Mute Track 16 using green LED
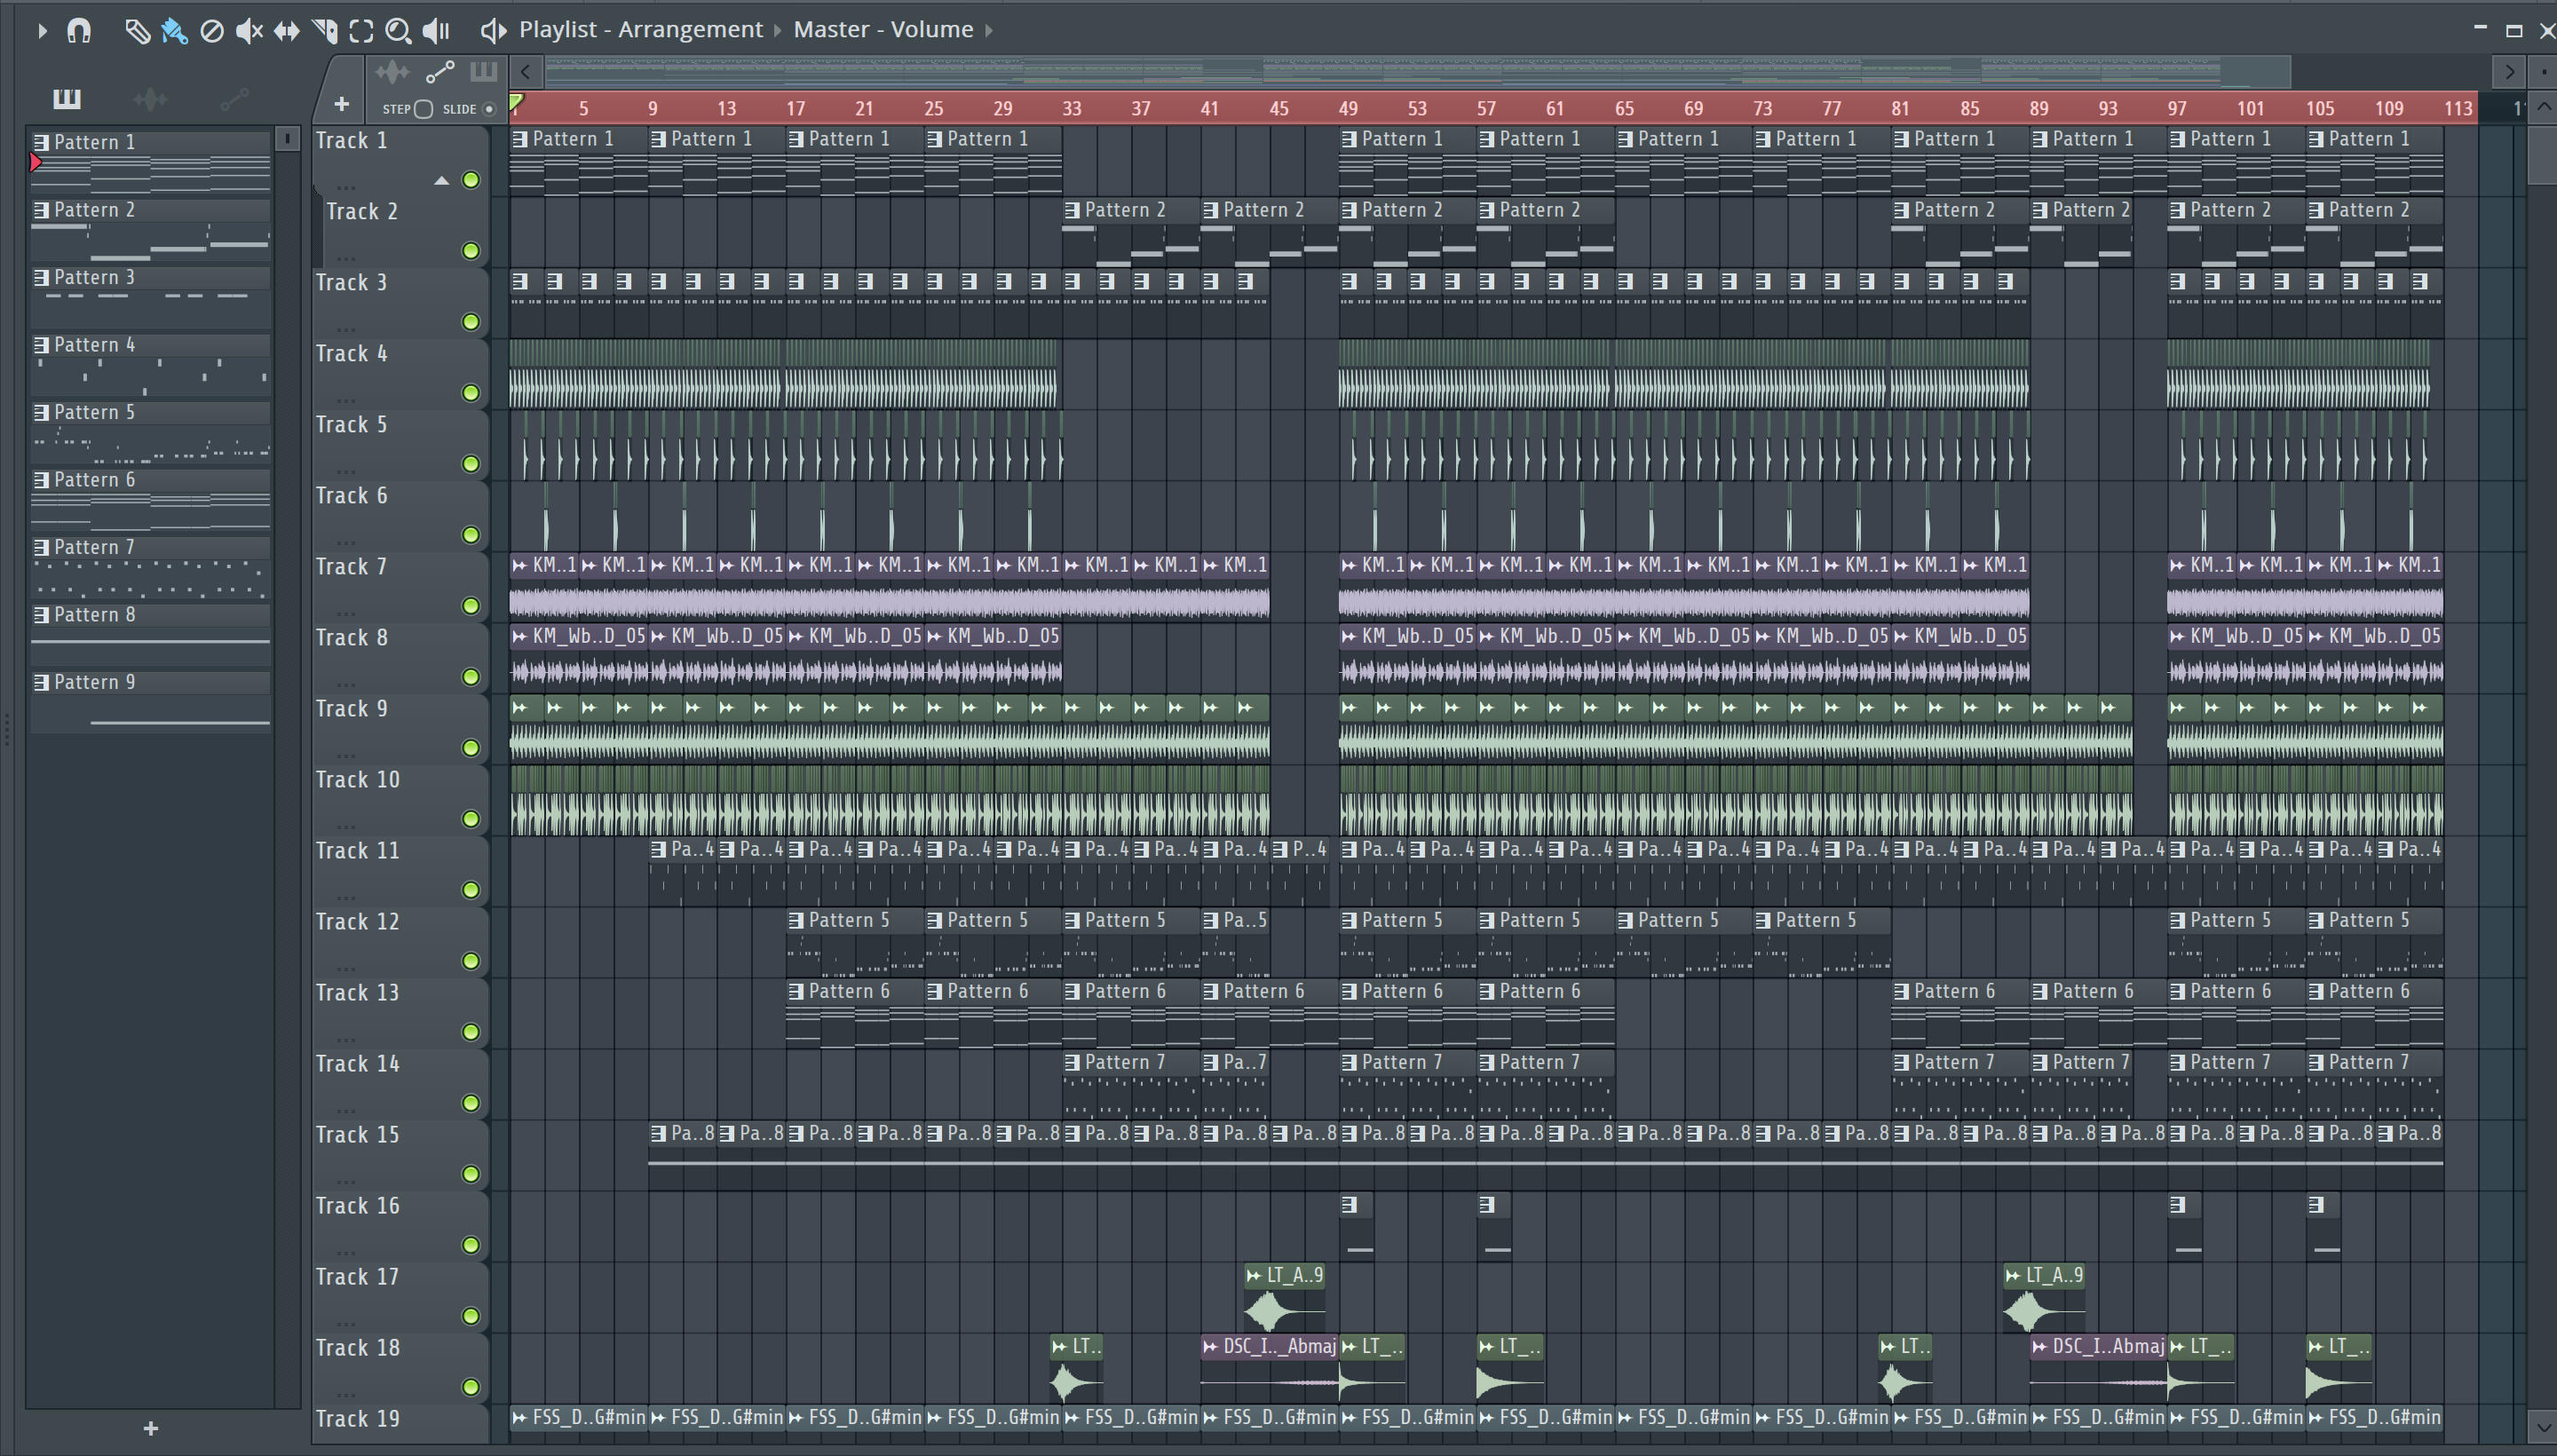This screenshot has width=2557, height=1456. click(471, 1245)
